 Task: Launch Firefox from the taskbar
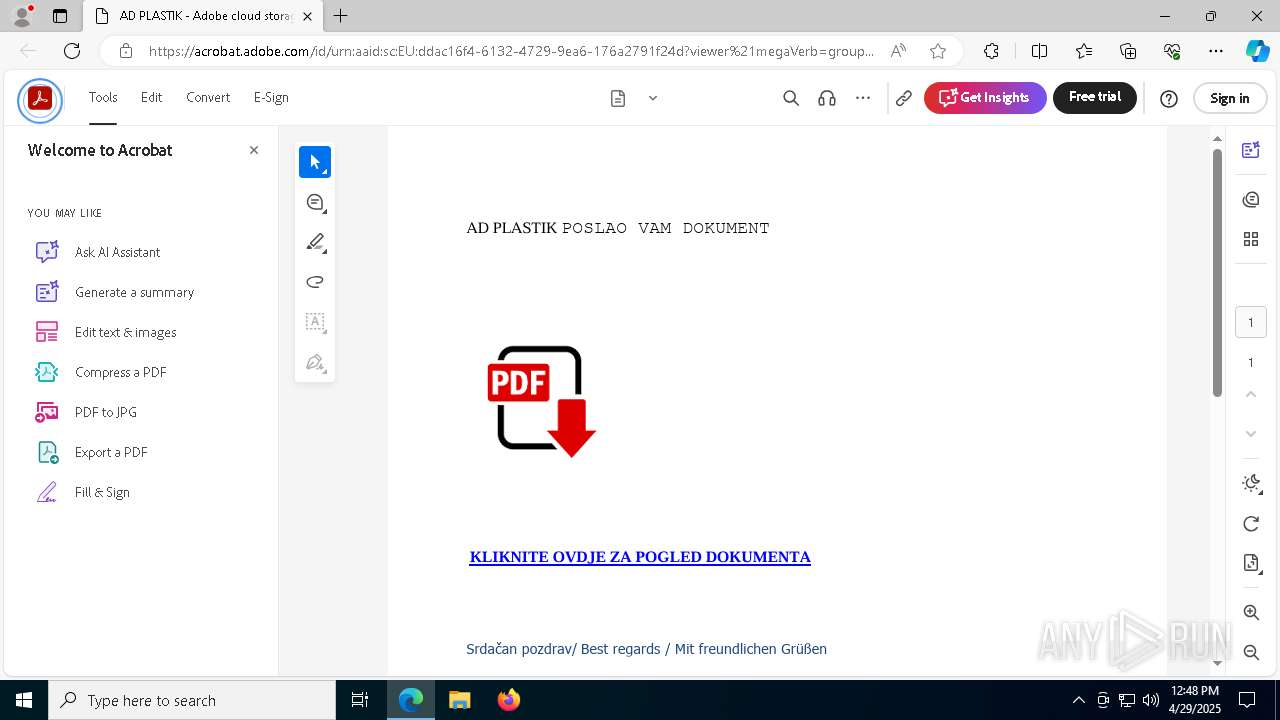(509, 700)
